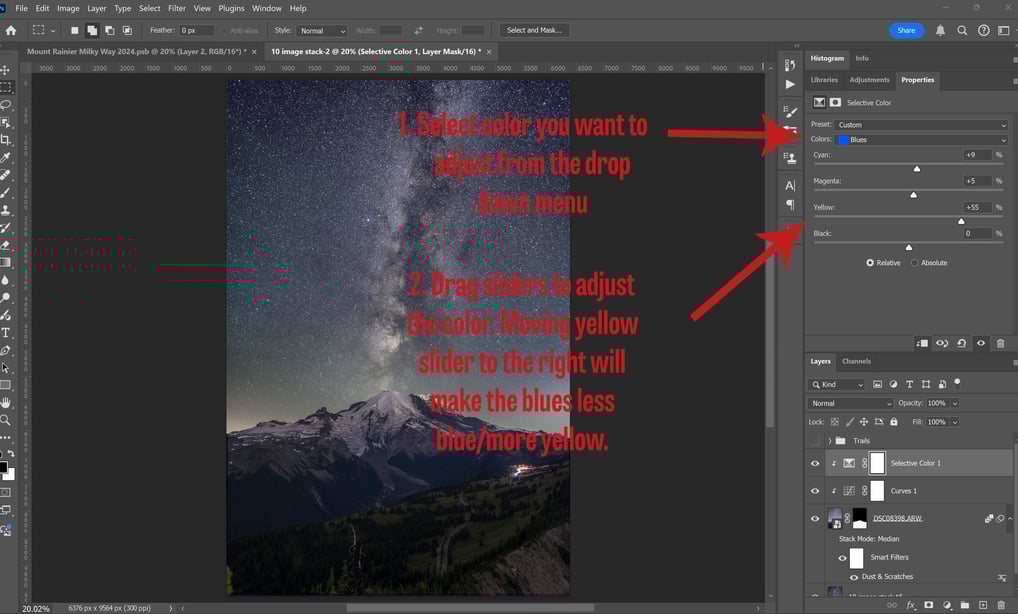
Task: Select the Hand tool
Action: [6, 402]
